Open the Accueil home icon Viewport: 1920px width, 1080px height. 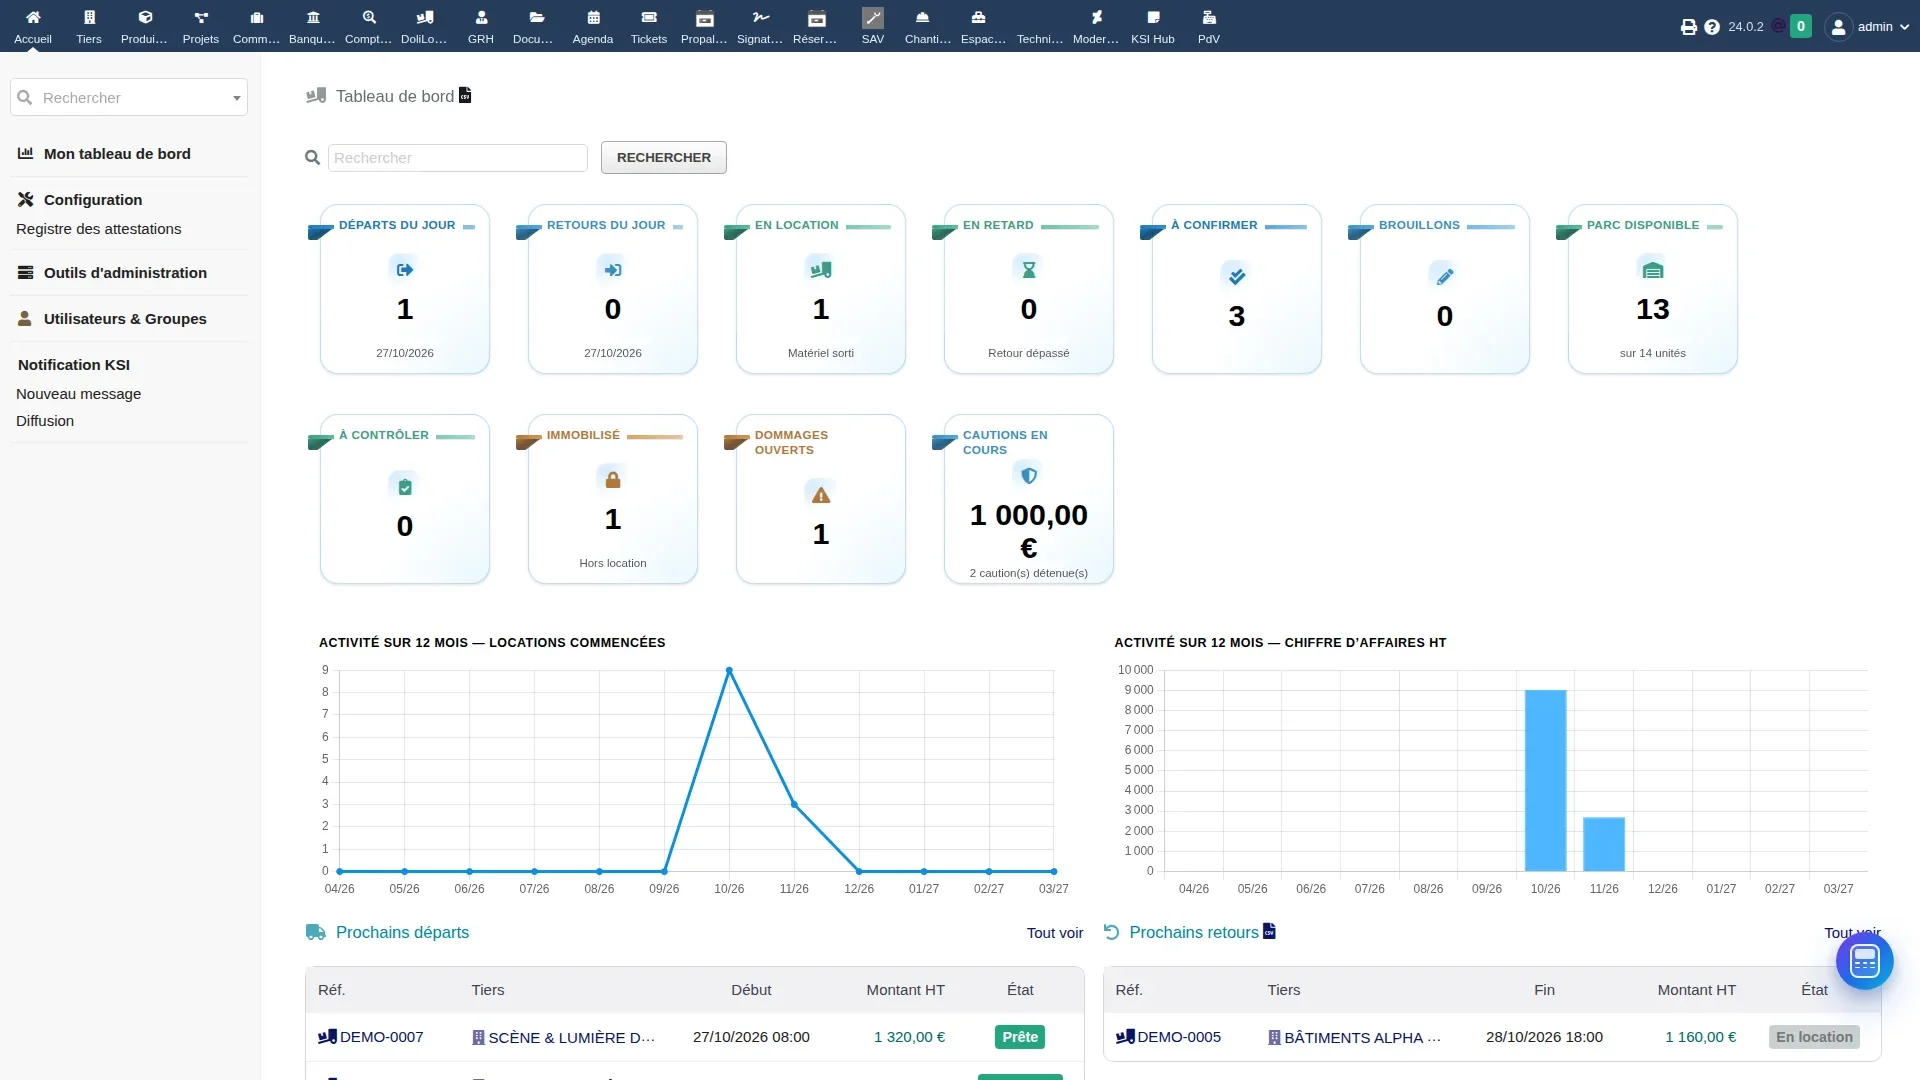coord(33,17)
